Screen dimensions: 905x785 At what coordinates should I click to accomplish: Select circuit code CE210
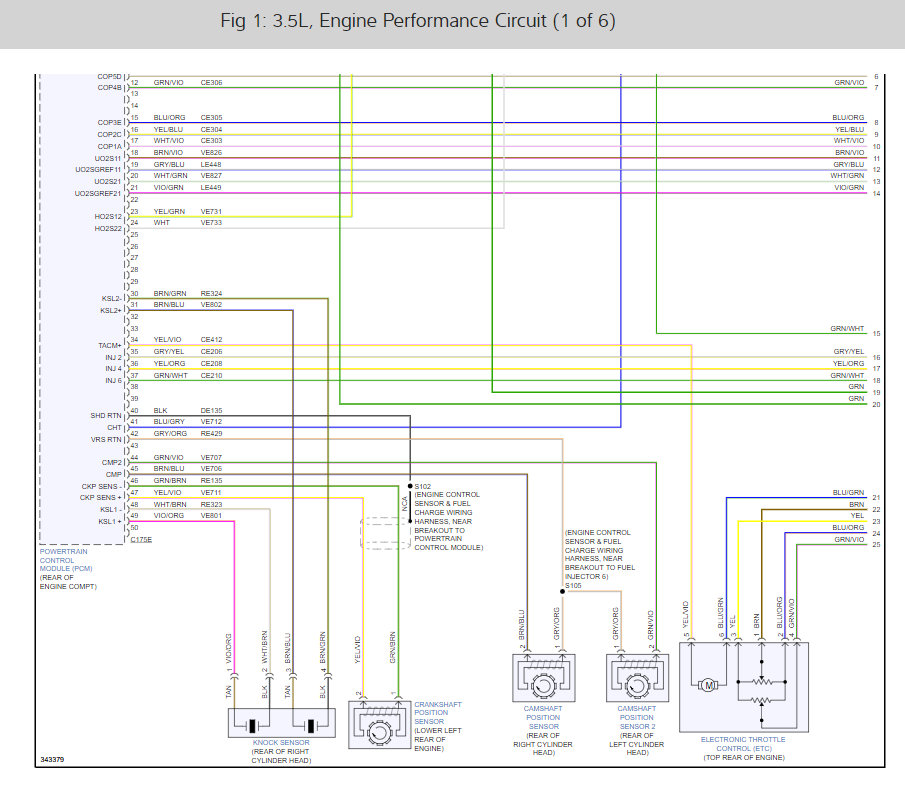211,375
